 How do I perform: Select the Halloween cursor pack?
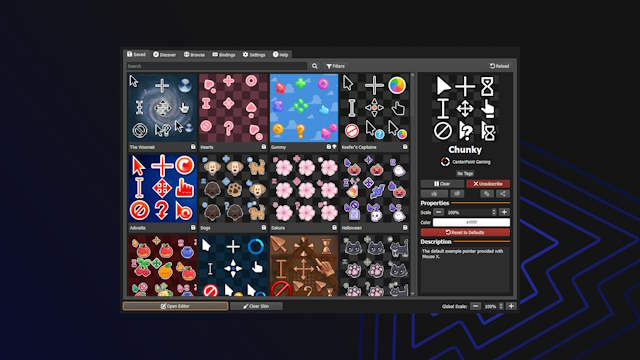[x=374, y=189]
